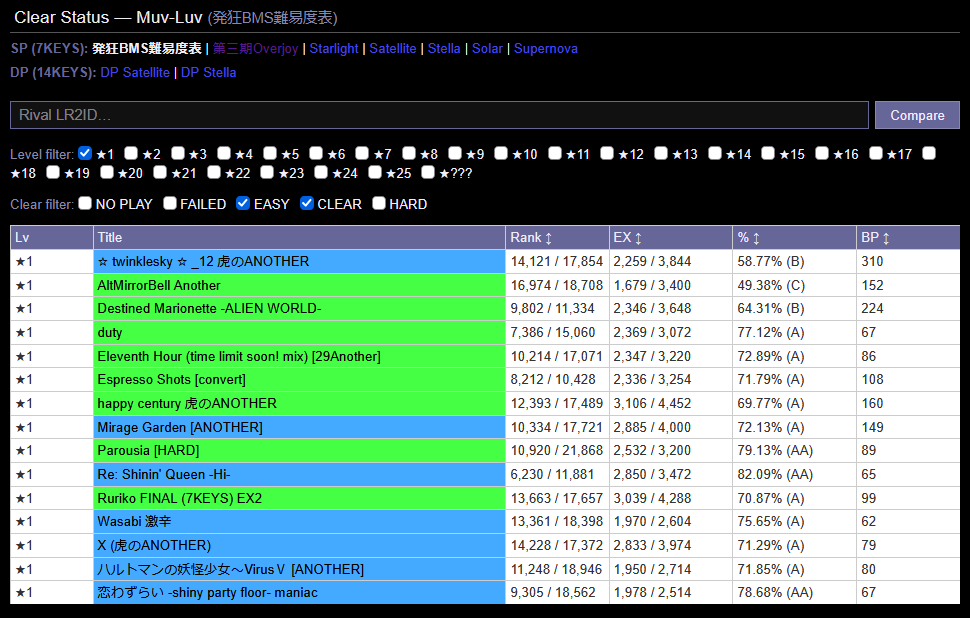Tick the ★10 level filter checkbox
Viewport: 970px width, 618px height.
[x=501, y=153]
